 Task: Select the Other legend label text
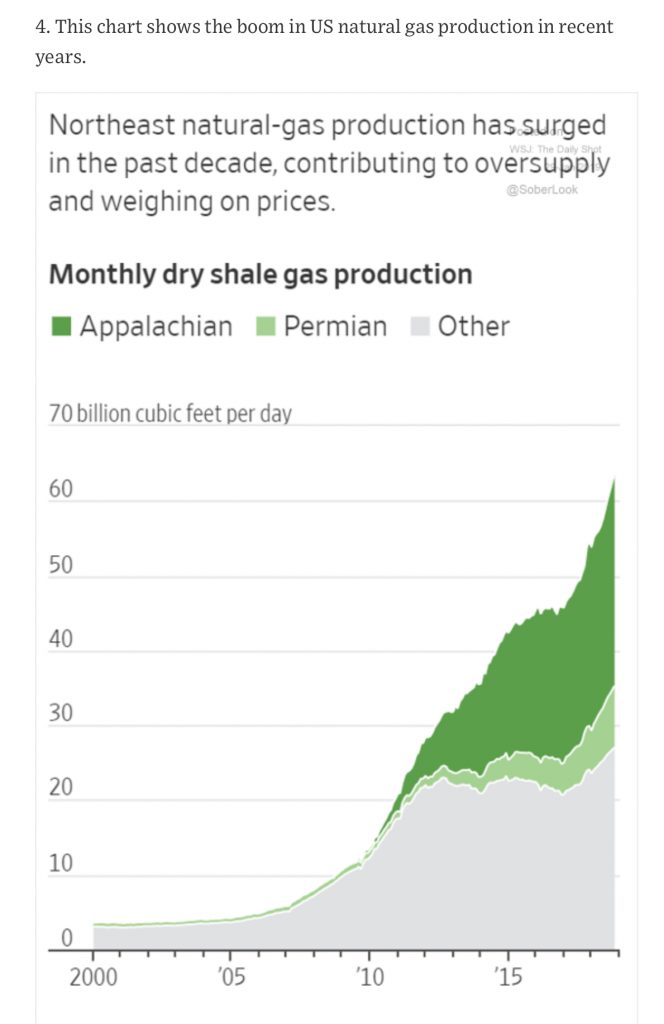point(473,326)
